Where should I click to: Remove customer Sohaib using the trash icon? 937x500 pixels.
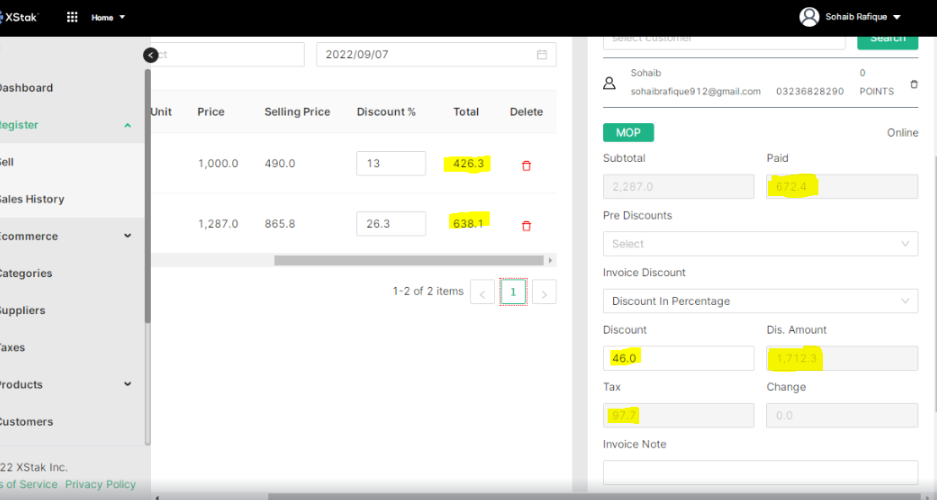[913, 85]
